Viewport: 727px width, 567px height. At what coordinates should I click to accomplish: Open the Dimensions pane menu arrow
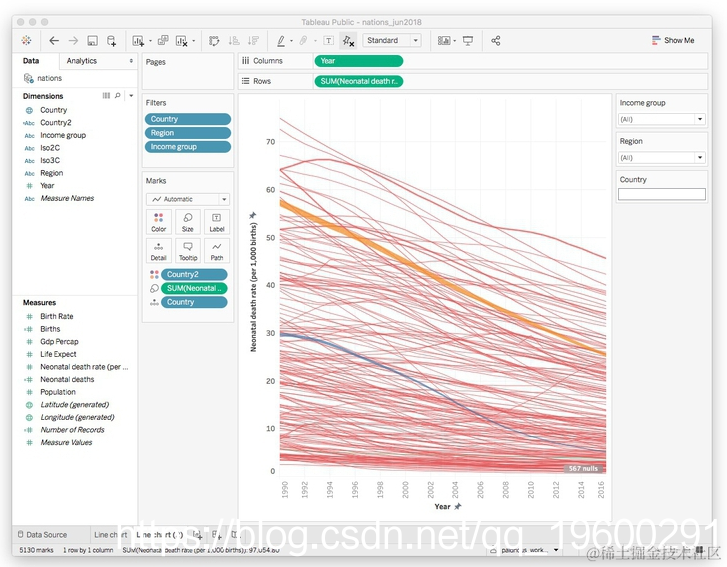131,96
